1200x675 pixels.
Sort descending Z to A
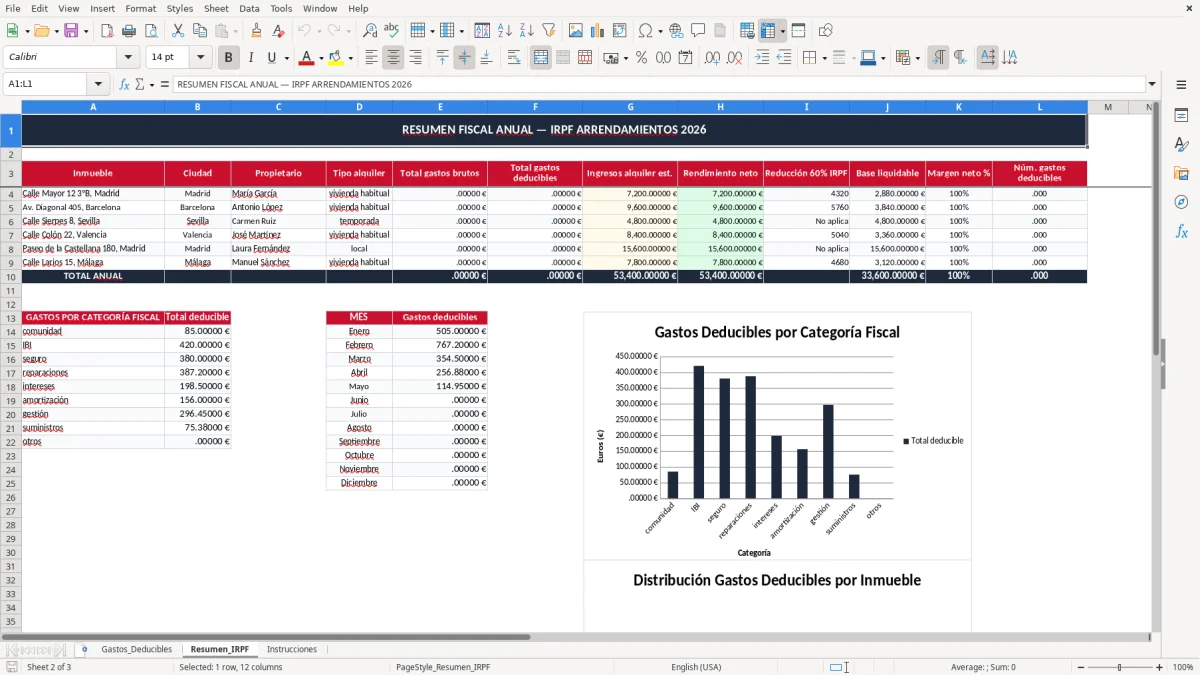526,31
